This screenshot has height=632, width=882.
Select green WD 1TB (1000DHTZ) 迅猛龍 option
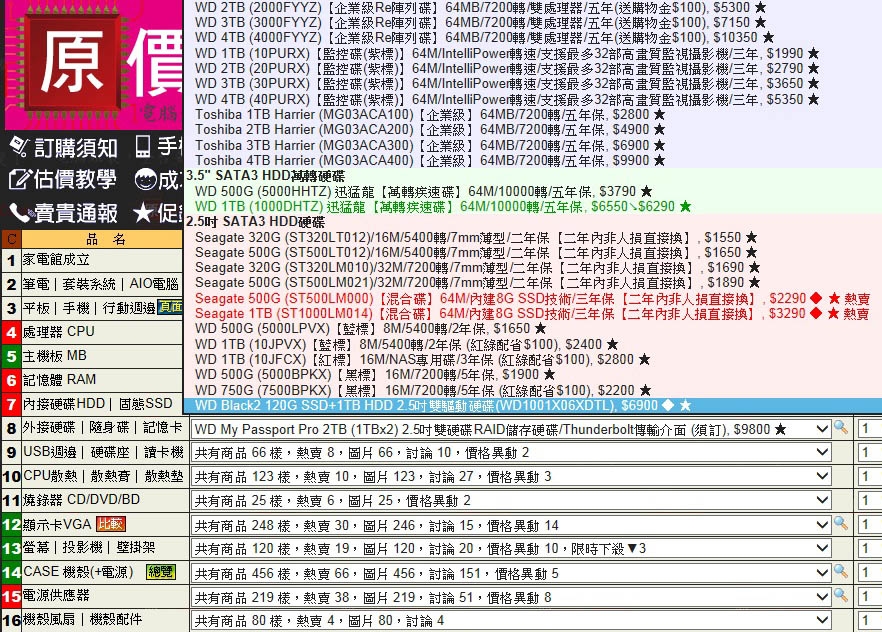tap(533, 207)
